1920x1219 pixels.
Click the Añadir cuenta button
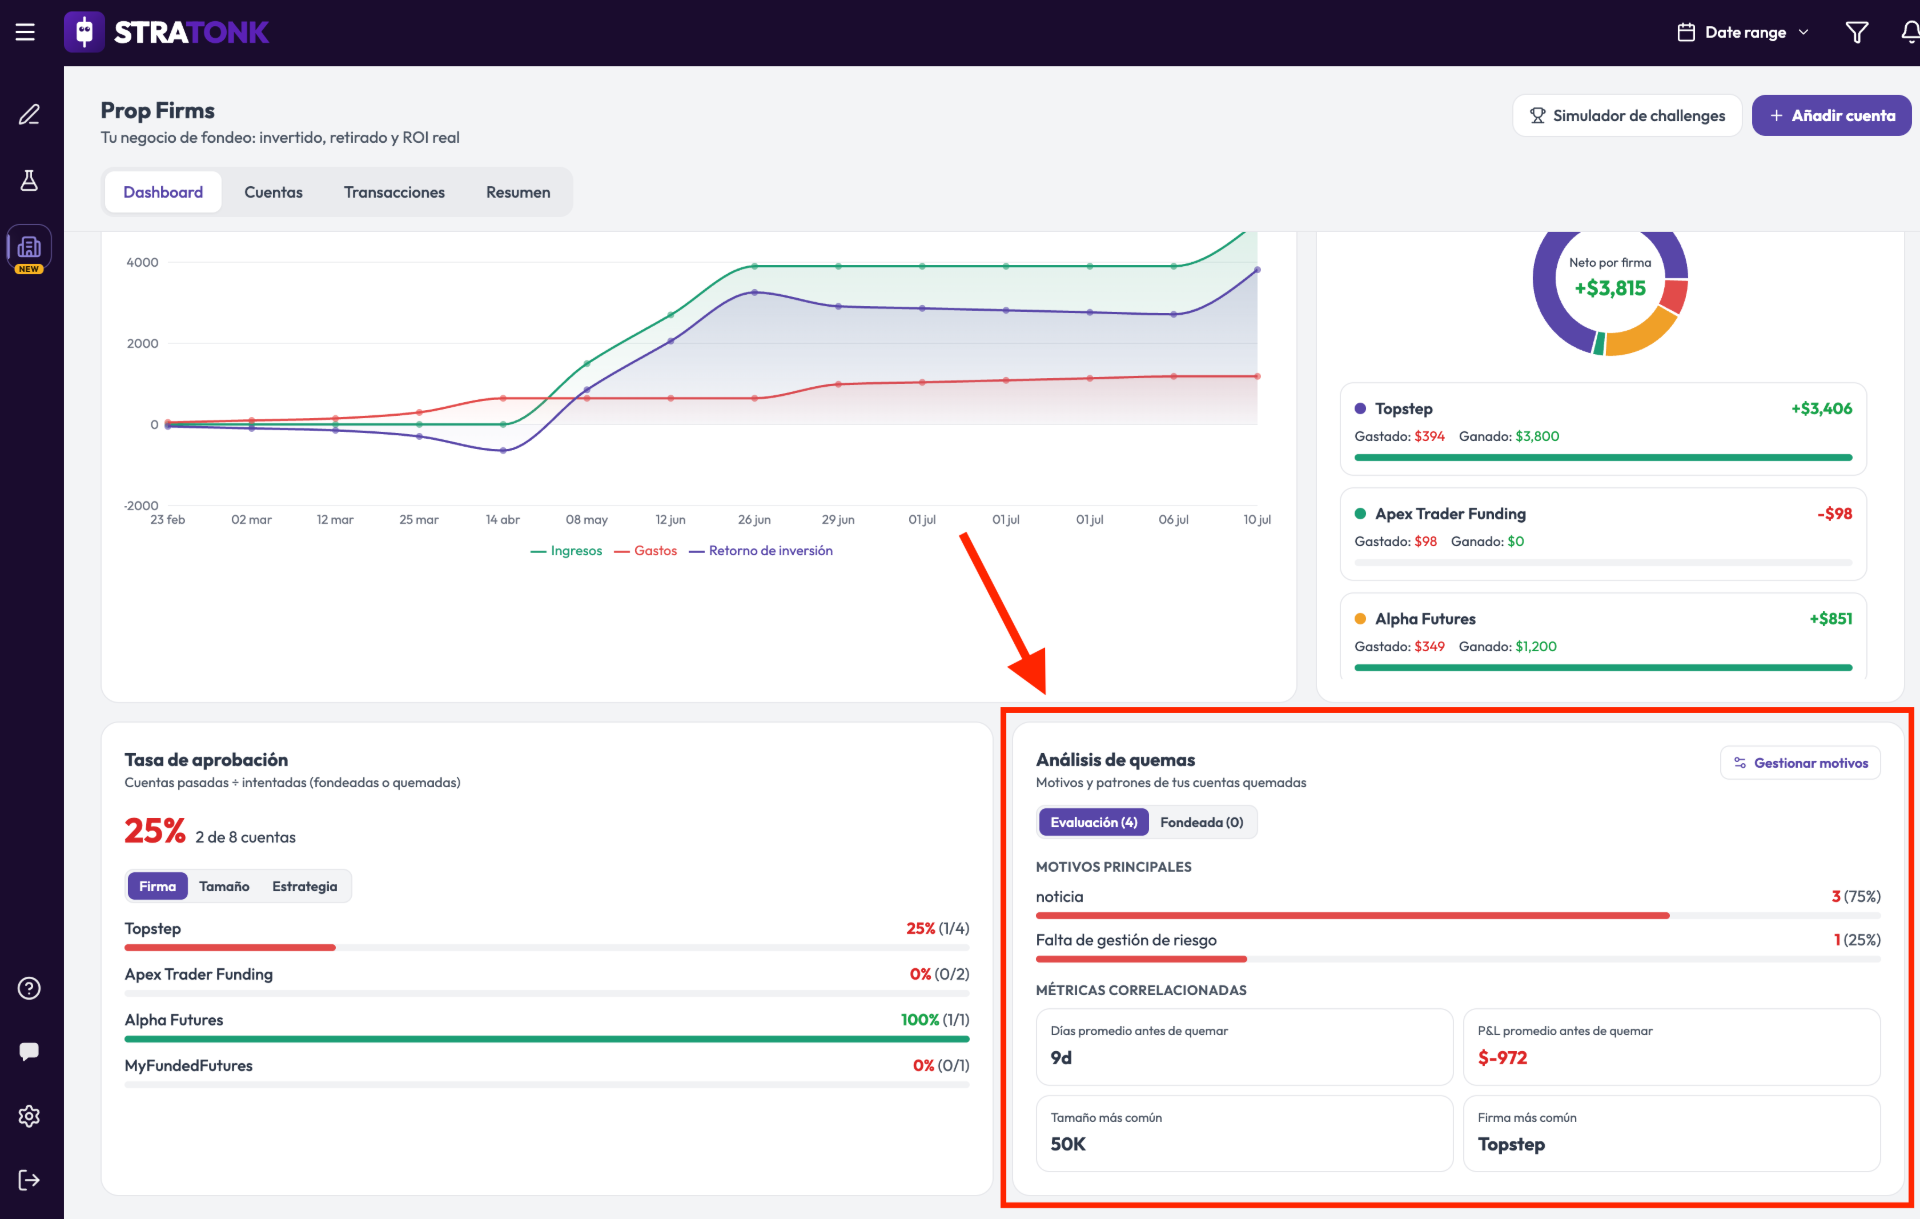click(1831, 116)
